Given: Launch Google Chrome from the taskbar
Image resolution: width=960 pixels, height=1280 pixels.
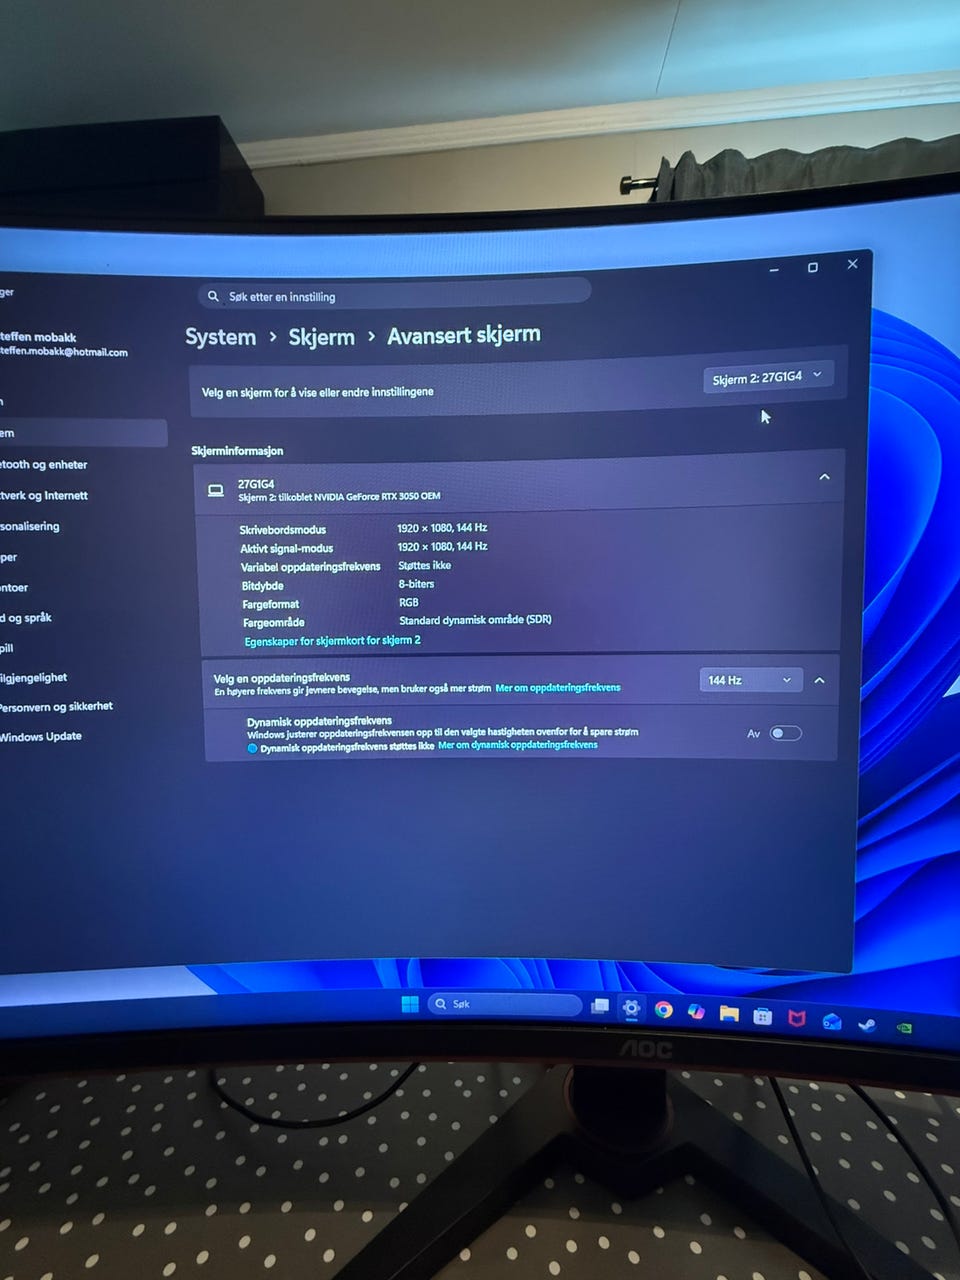Looking at the screenshot, I should [x=663, y=1010].
